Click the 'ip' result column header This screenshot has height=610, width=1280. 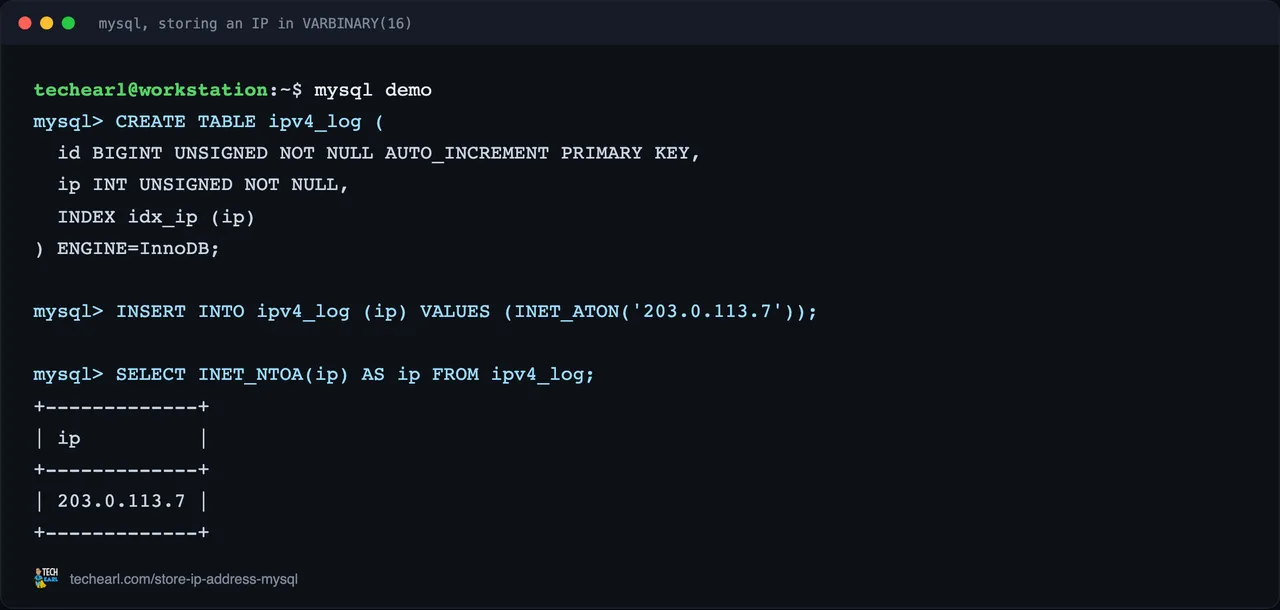pos(69,438)
